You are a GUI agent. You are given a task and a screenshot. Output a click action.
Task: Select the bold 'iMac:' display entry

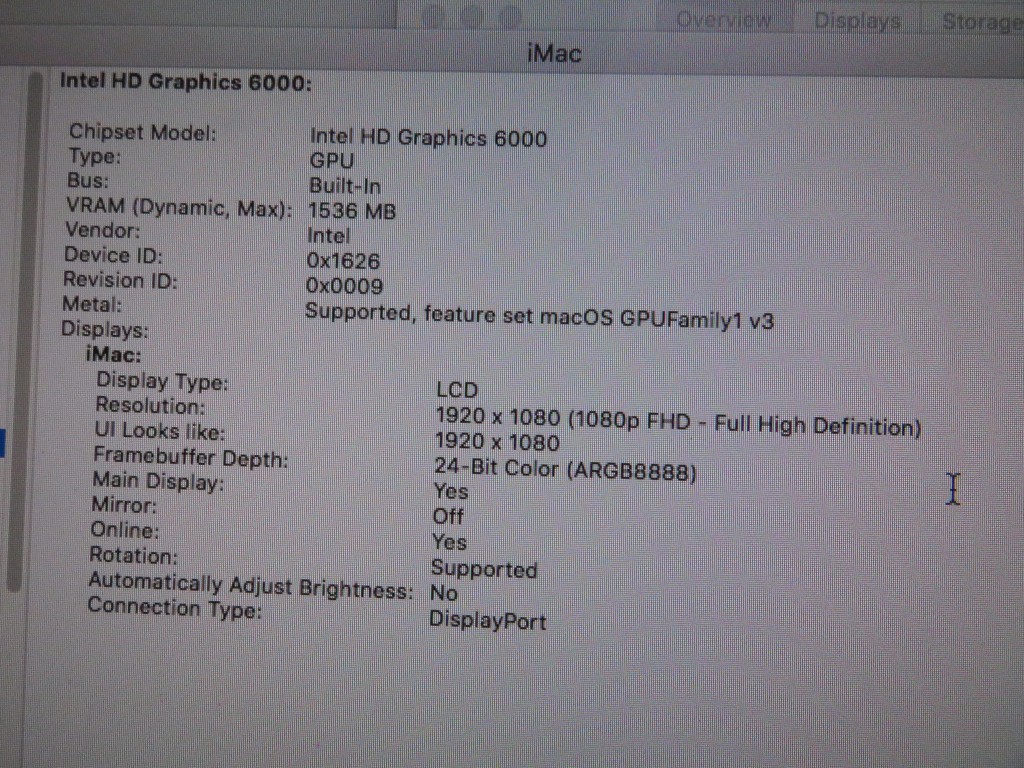[113, 355]
